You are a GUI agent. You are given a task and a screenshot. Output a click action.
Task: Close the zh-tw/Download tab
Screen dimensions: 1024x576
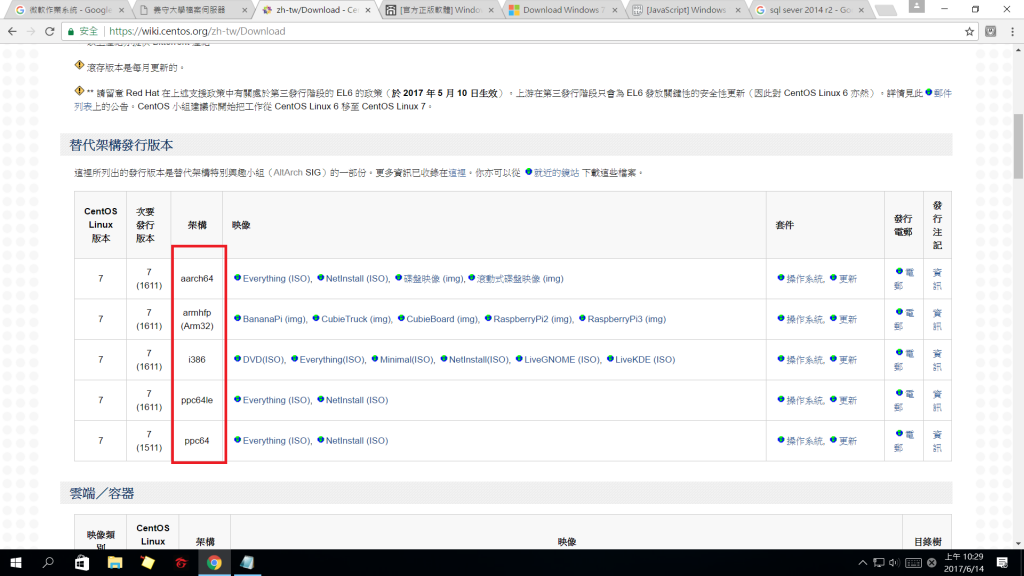click(x=368, y=10)
